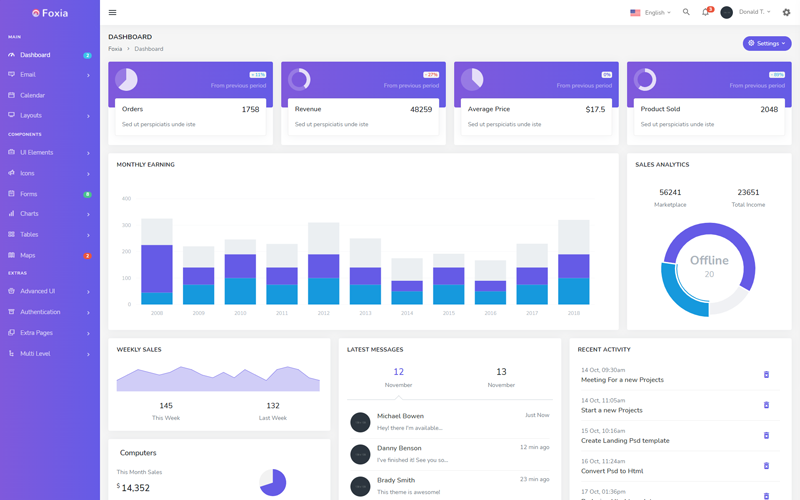
Task: Open the notifications bell icon
Action: click(705, 13)
